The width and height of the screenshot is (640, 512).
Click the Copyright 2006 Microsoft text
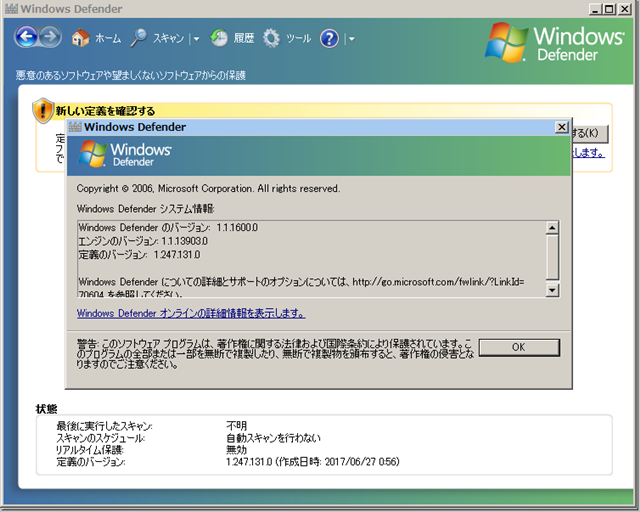pyautogui.click(x=208, y=189)
